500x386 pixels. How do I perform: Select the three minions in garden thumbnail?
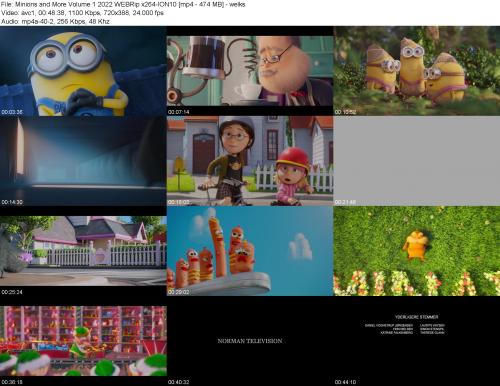[x=417, y=71]
